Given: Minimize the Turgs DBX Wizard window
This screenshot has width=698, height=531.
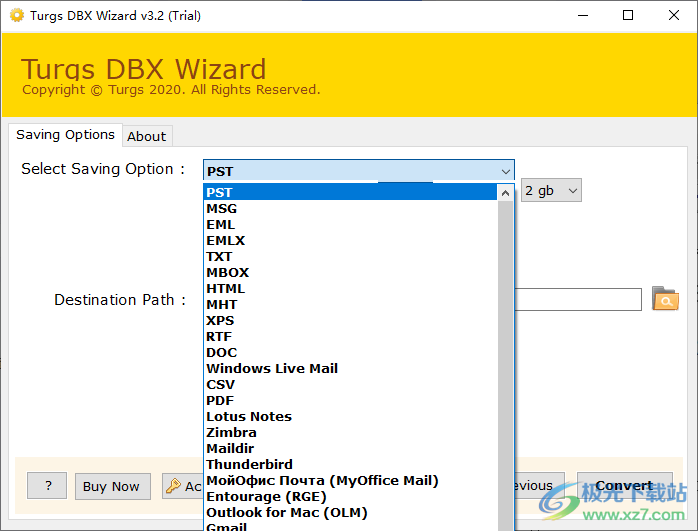Looking at the screenshot, I should [583, 16].
